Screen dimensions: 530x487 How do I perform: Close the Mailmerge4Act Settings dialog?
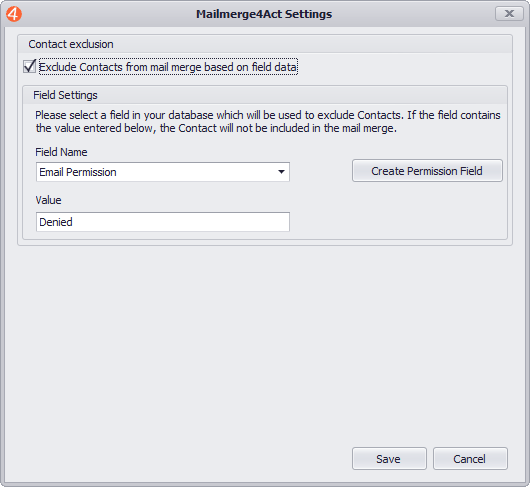click(x=509, y=14)
